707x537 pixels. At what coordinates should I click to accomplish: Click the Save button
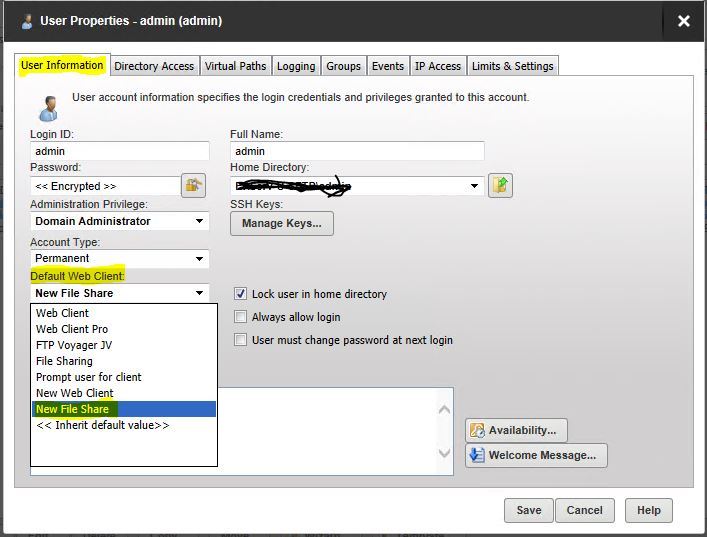(528, 510)
